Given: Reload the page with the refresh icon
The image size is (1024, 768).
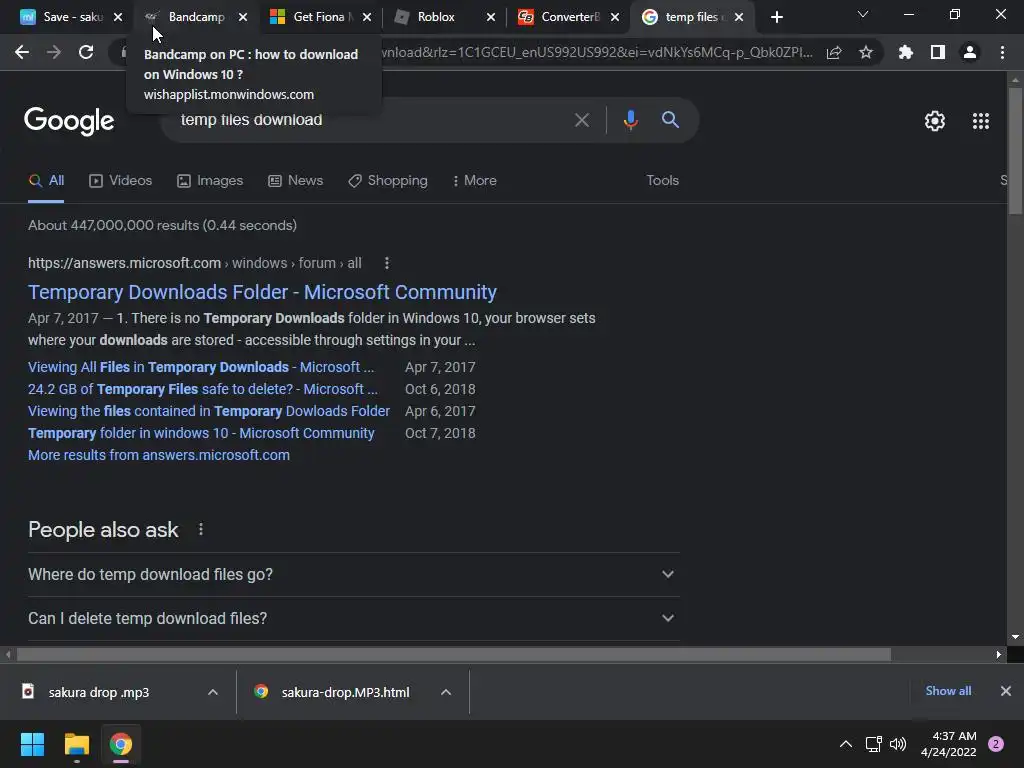Looking at the screenshot, I should click(x=86, y=52).
